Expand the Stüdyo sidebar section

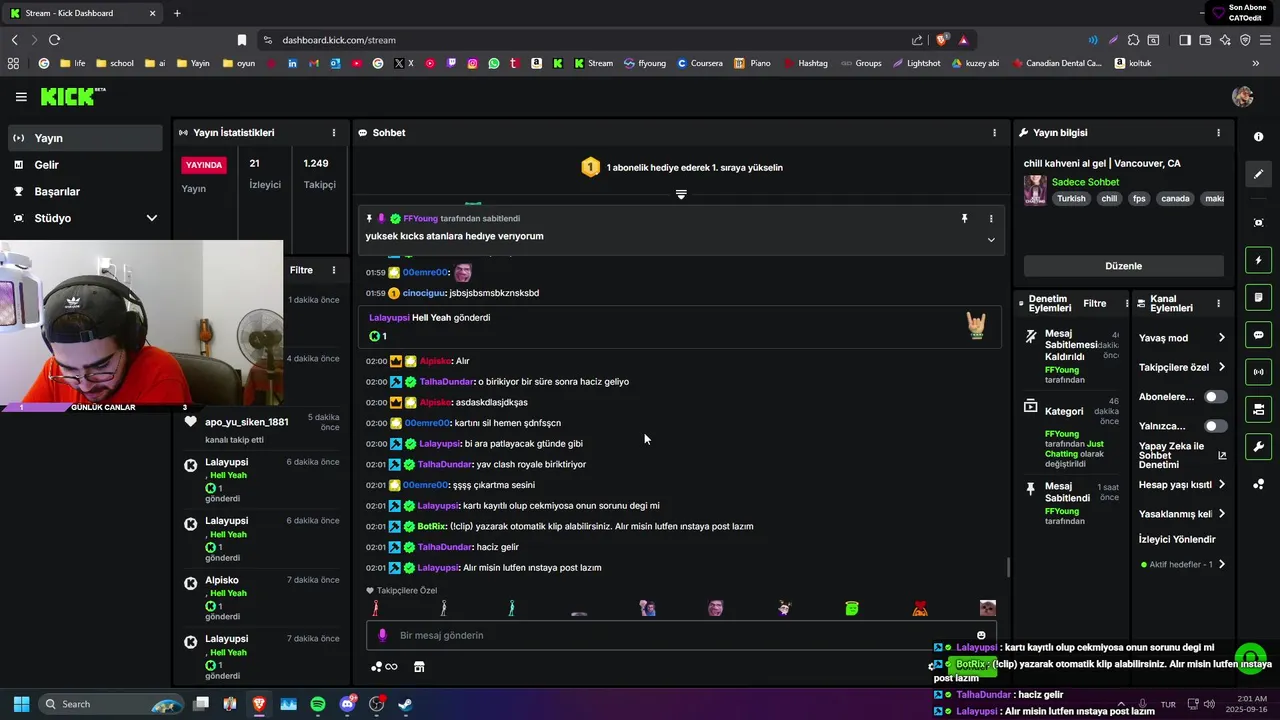(84, 218)
